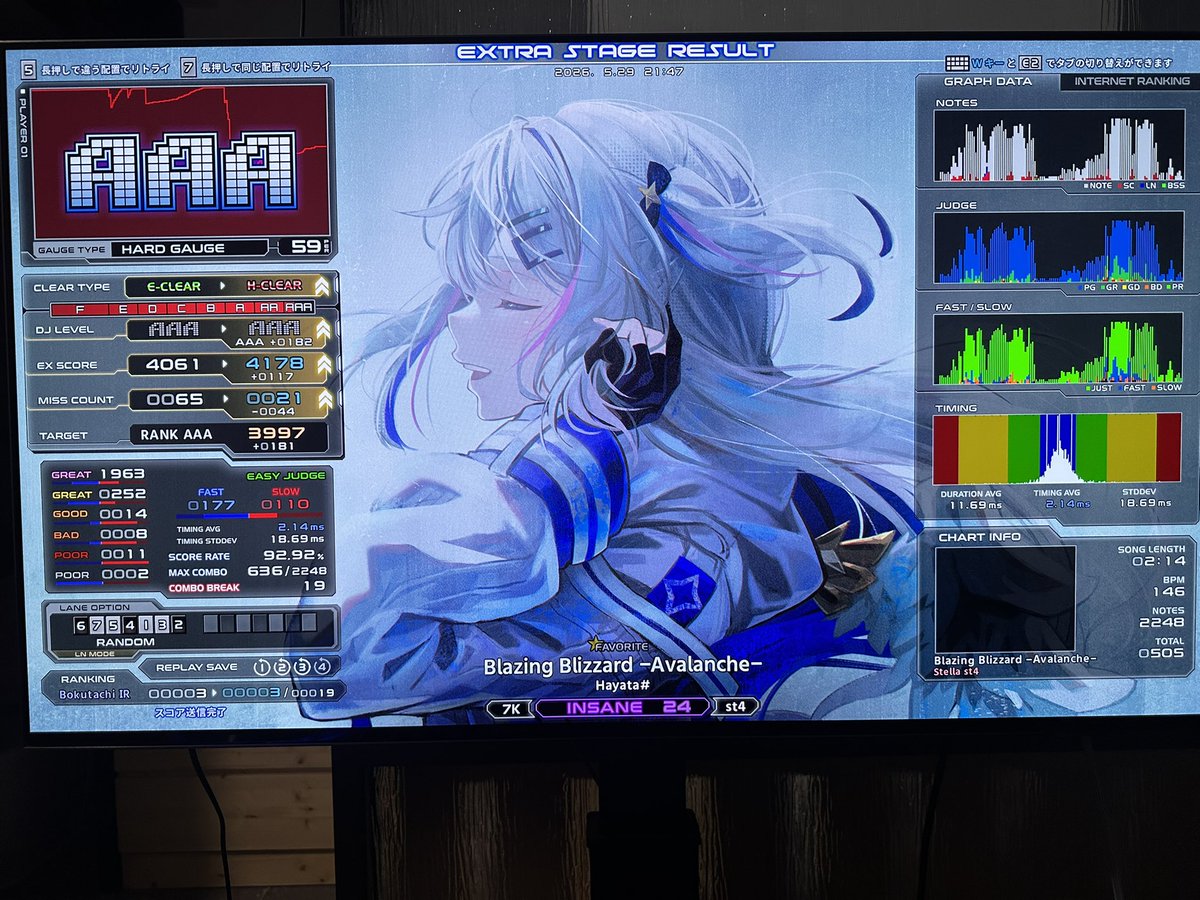Image resolution: width=1200 pixels, height=900 pixels.
Task: Click the FAST / SLOW graph
Action: 1059,350
